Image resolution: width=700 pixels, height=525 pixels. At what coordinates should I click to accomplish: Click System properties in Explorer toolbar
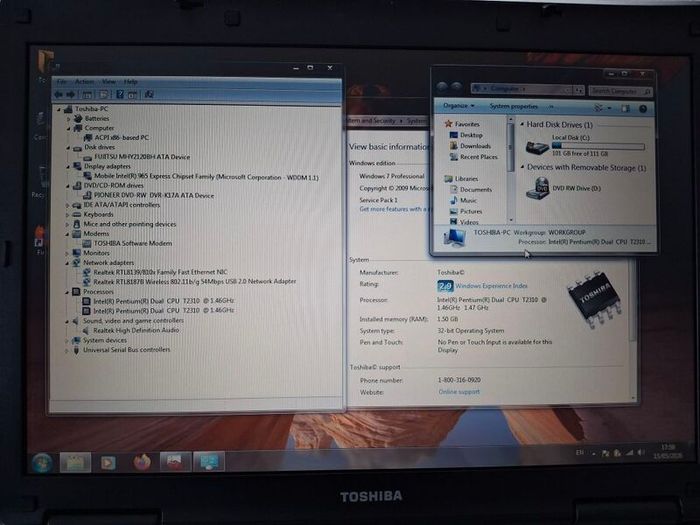point(513,106)
